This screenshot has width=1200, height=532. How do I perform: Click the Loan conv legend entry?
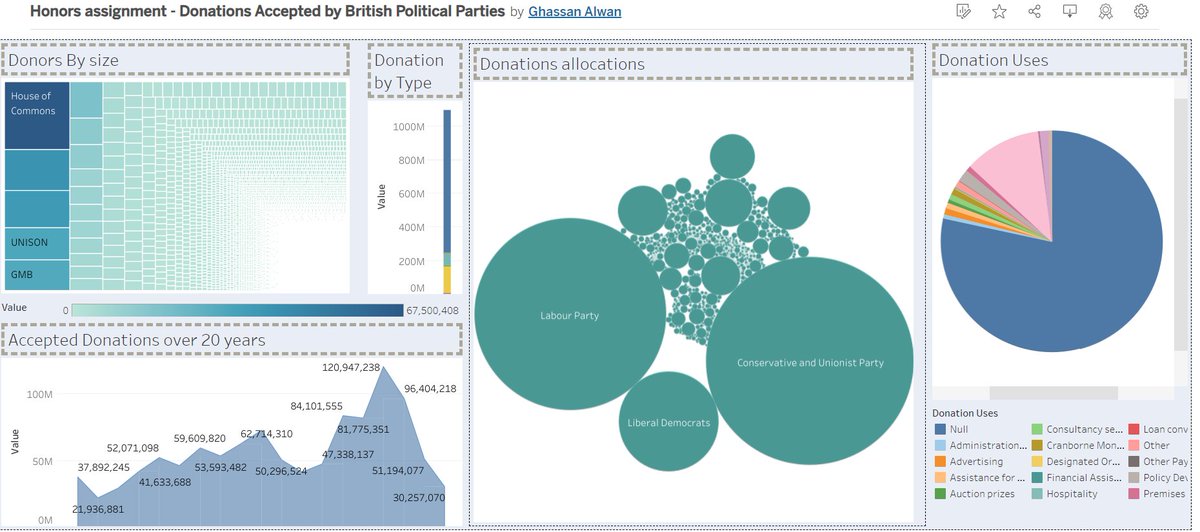coord(1158,429)
